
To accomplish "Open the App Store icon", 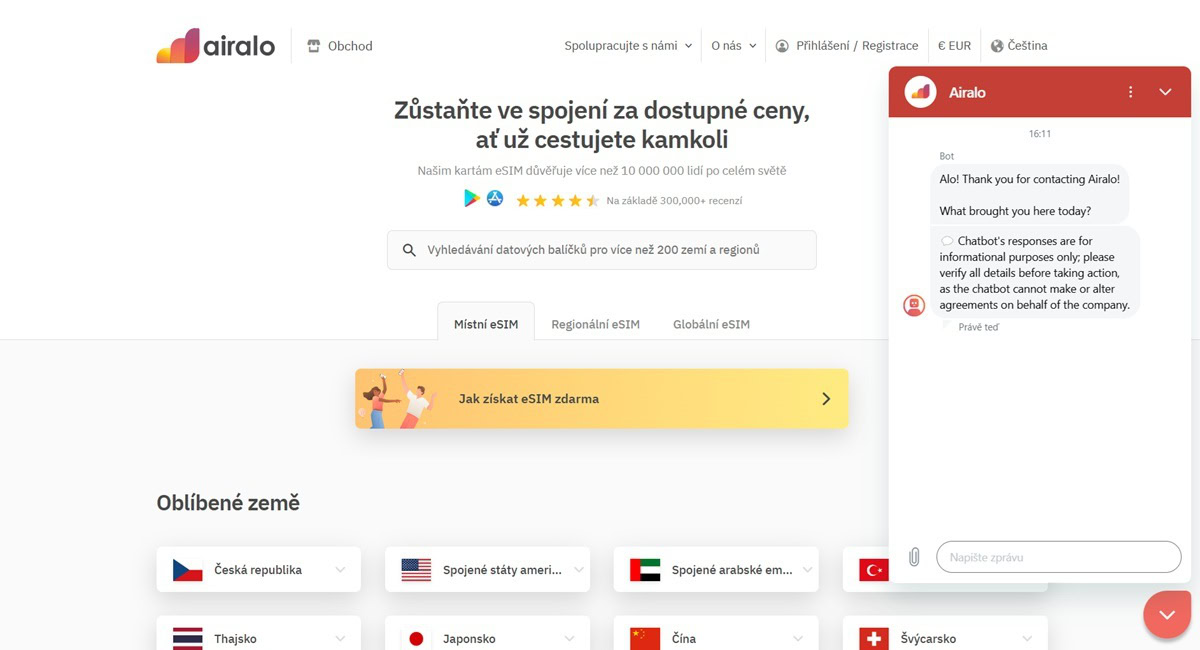I will [x=495, y=199].
